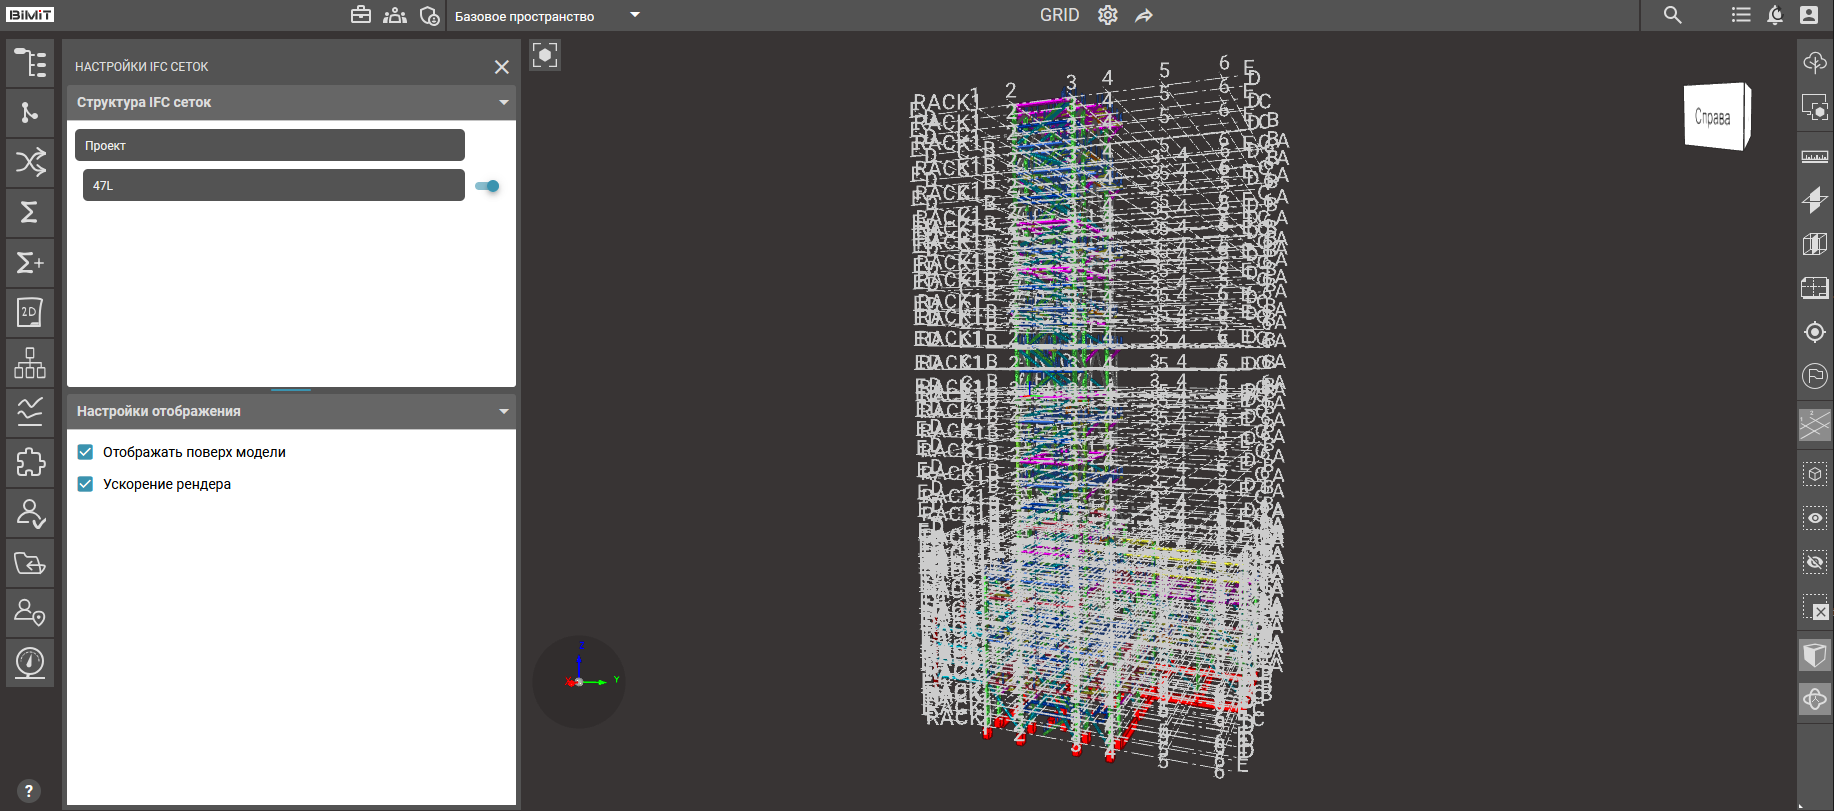Click the 'Справа' view cube face
The width and height of the screenshot is (1834, 811).
(1714, 117)
